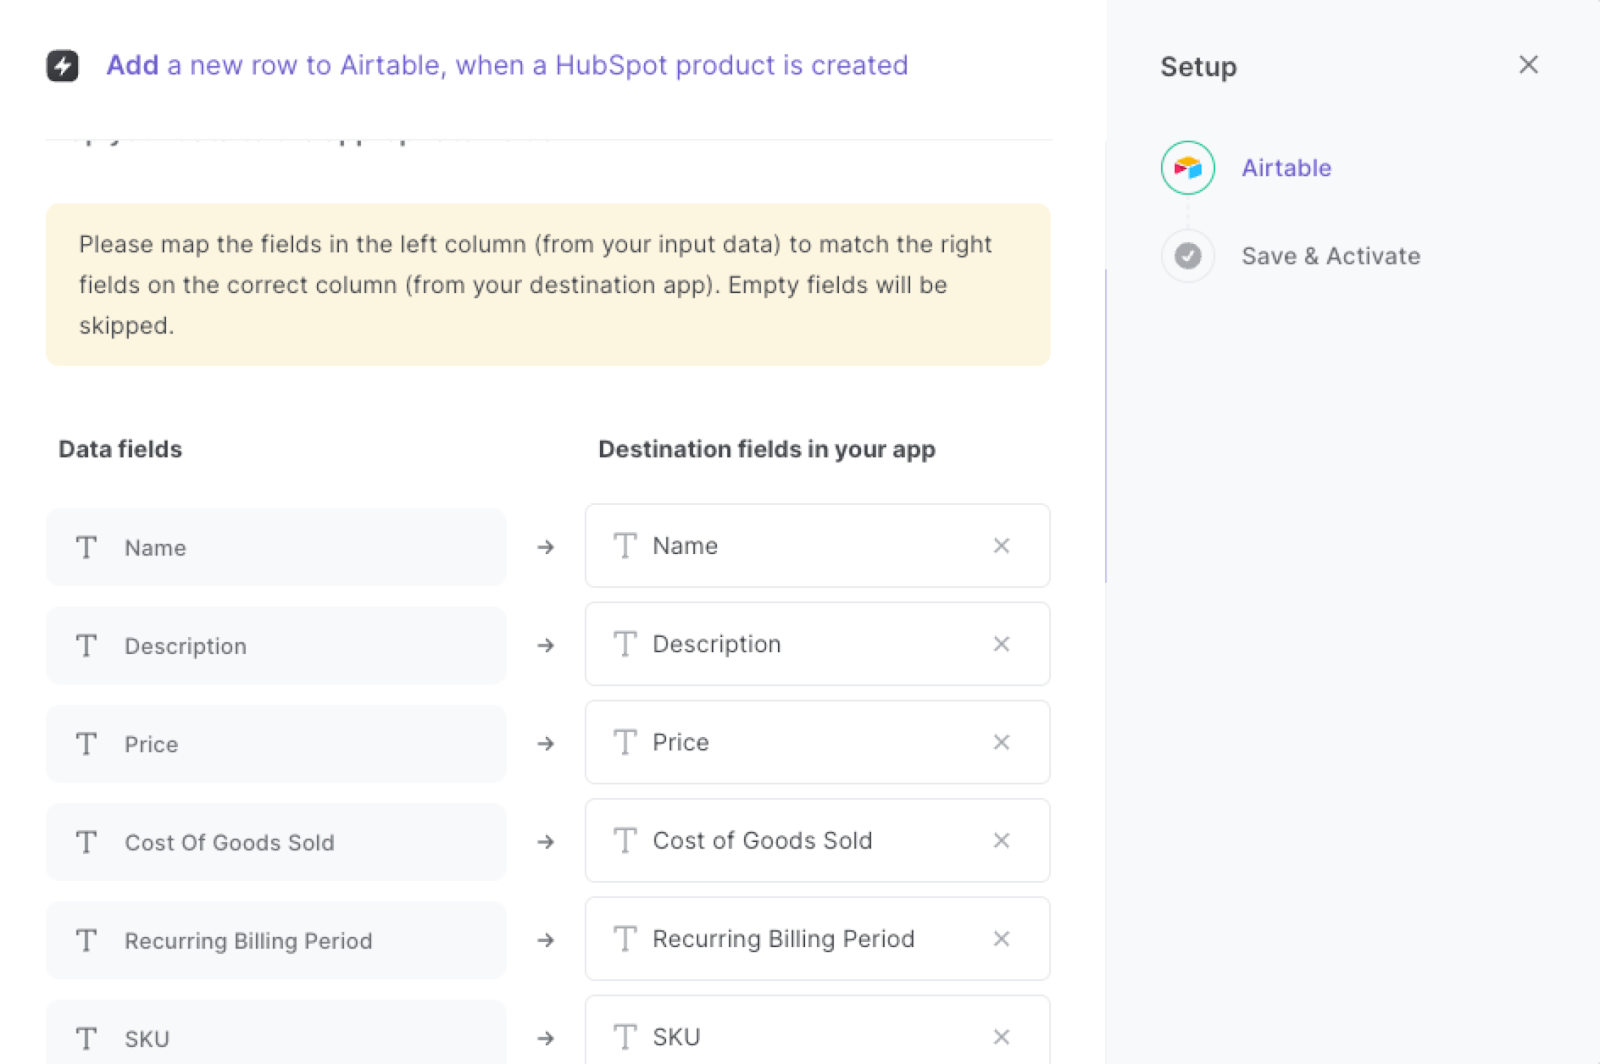Go to Save & Activate step
1600x1064 pixels.
tap(1331, 256)
